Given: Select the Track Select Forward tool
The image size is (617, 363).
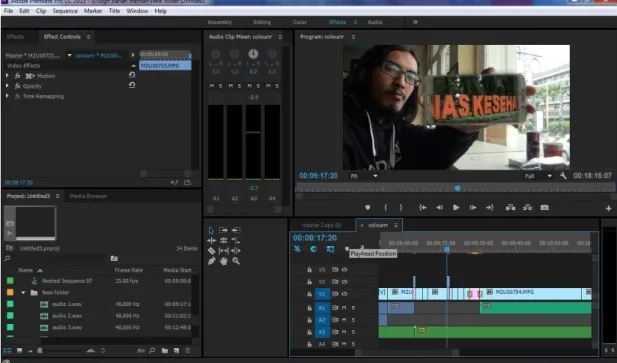Looking at the screenshot, I should (223, 230).
